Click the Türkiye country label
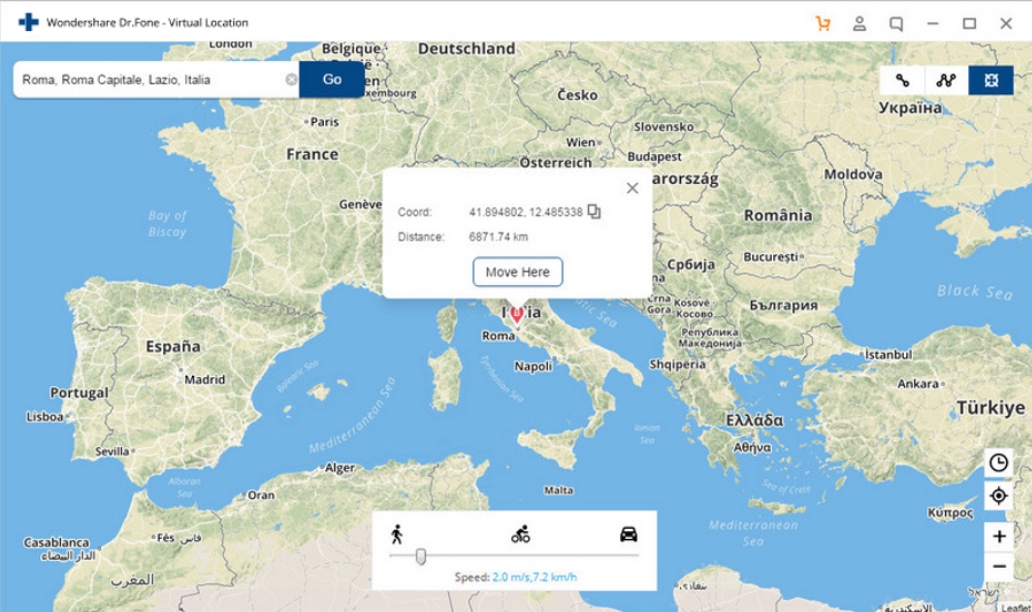 coord(991,408)
